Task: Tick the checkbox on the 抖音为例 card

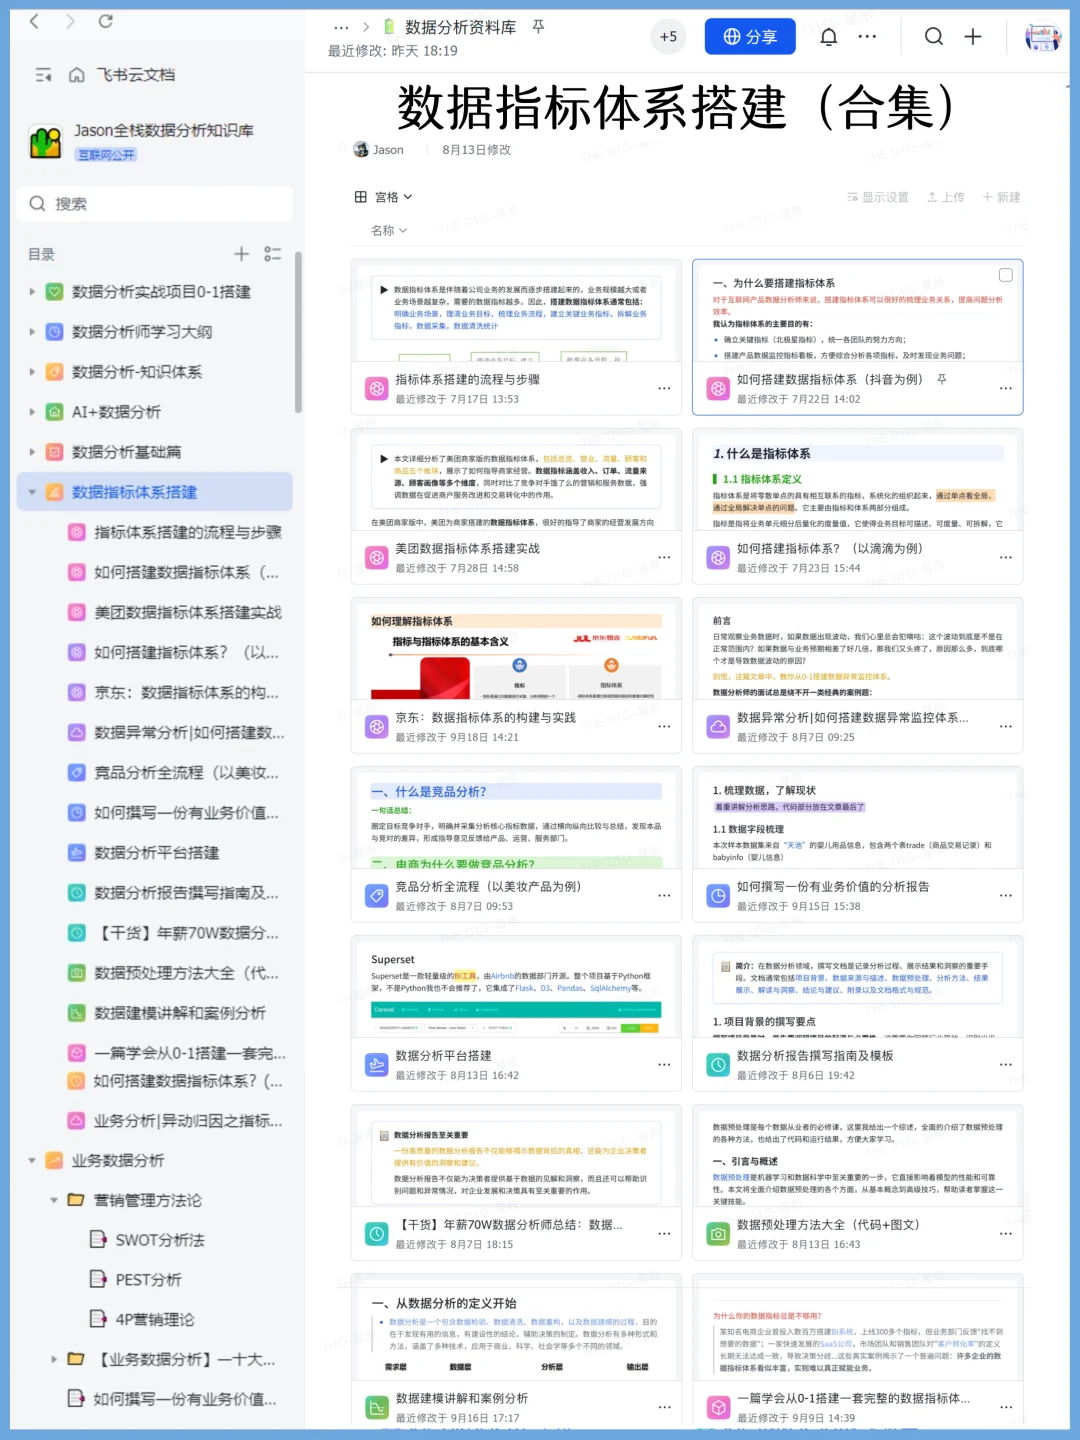Action: [1006, 274]
